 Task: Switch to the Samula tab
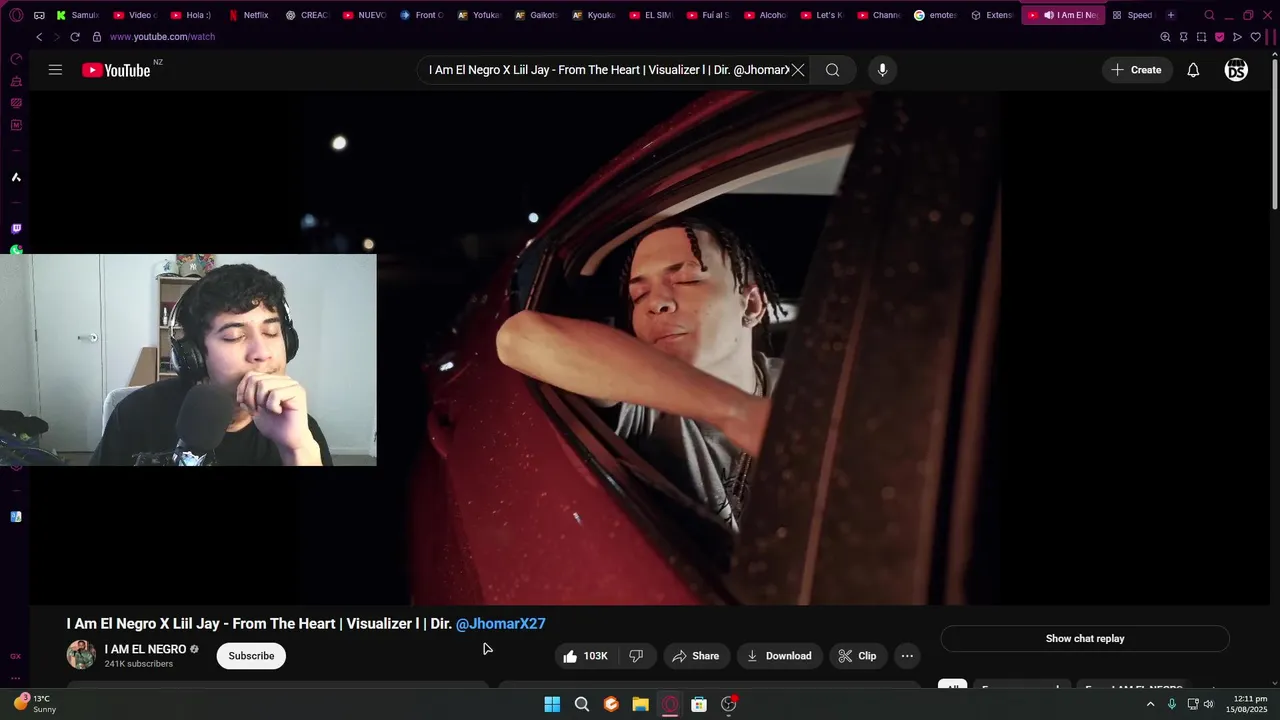pyautogui.click(x=78, y=15)
